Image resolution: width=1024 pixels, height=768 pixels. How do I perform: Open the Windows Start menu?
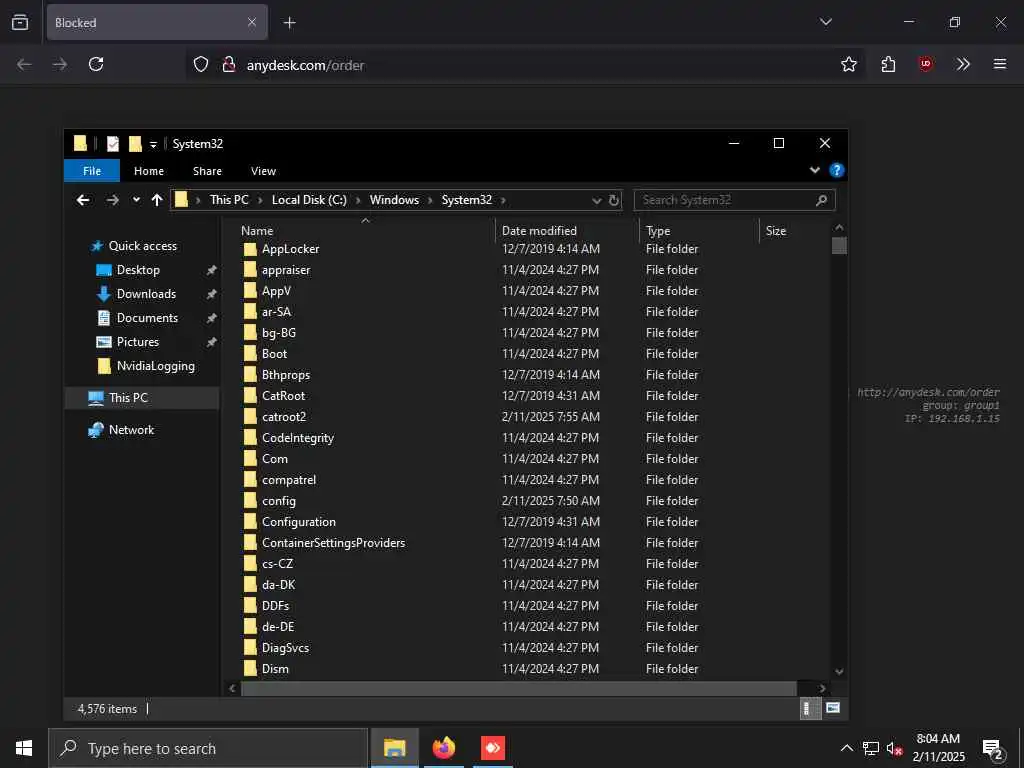click(24, 748)
